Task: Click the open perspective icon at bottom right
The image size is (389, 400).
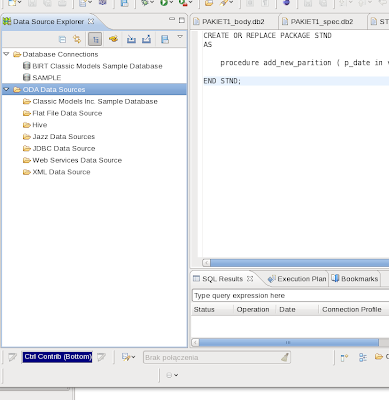Action: [x=344, y=358]
